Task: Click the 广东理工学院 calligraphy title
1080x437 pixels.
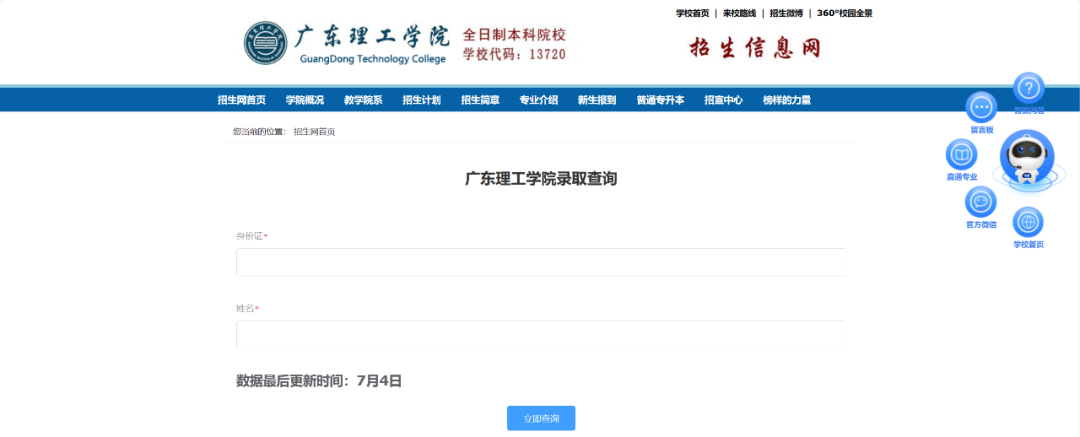Action: tap(373, 38)
